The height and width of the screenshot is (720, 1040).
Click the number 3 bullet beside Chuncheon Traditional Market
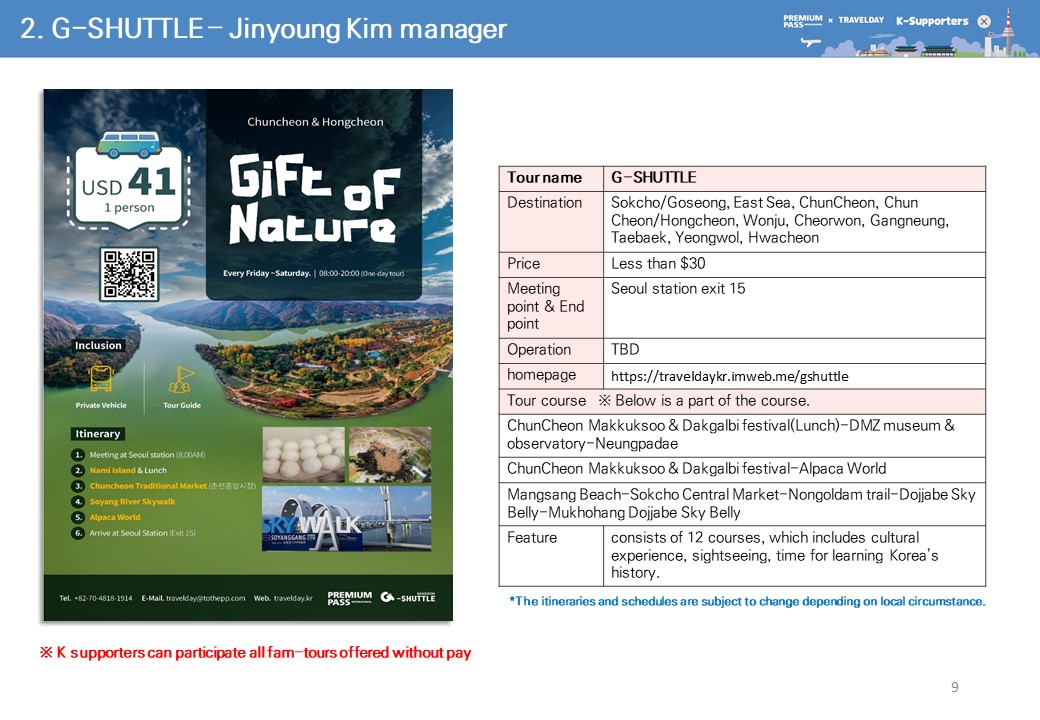78,486
